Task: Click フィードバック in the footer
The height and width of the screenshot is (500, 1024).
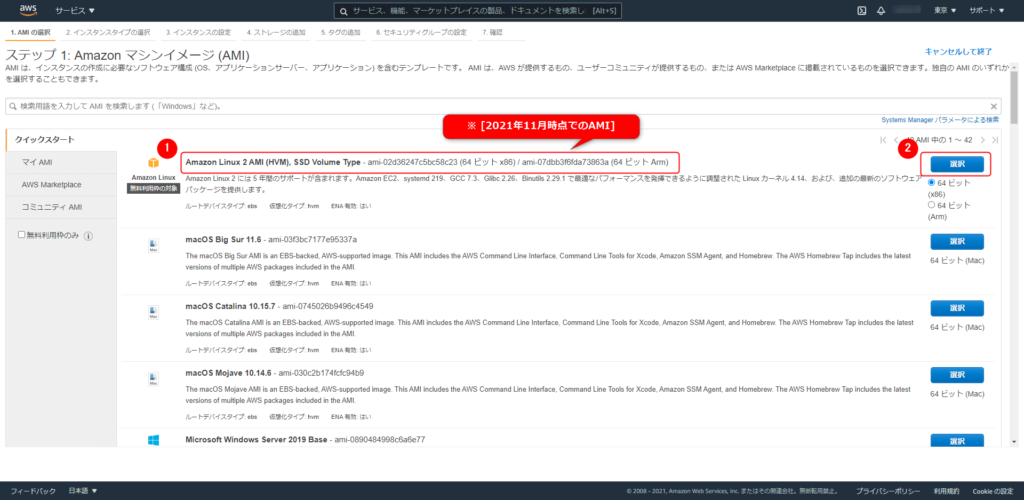Action: tap(33, 491)
